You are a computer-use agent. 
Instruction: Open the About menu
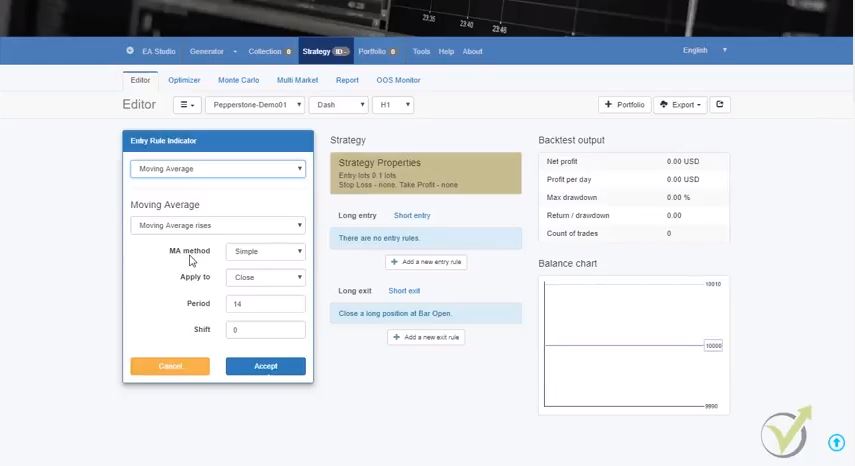[472, 51]
